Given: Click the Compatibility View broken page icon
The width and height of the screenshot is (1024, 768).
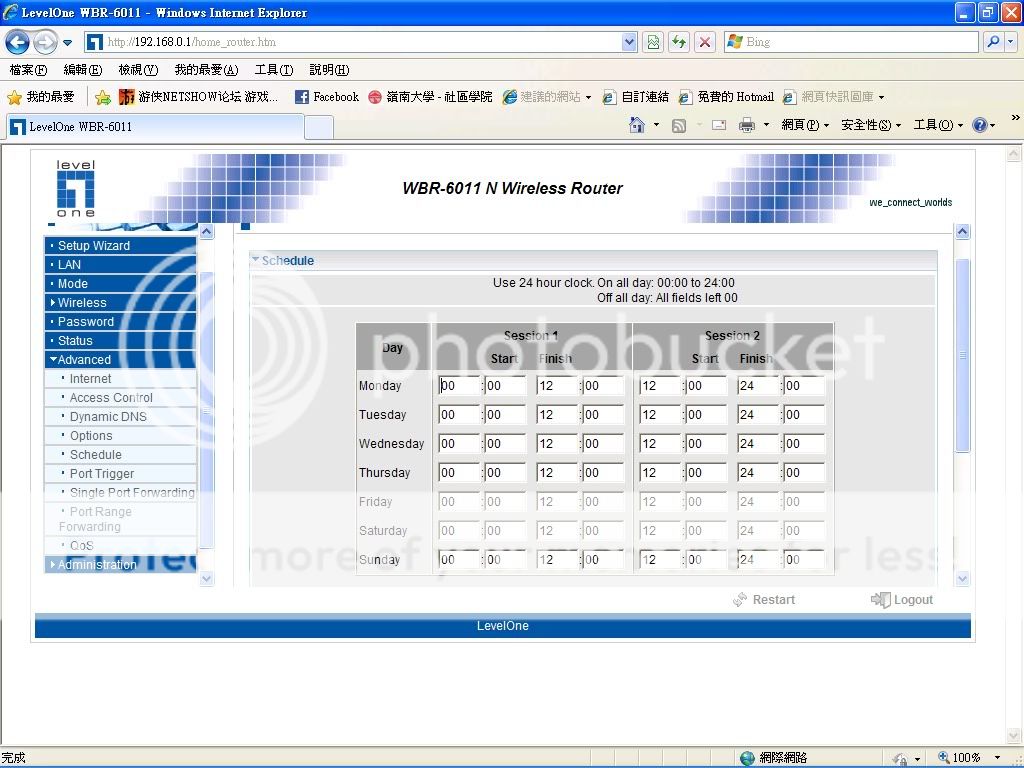Looking at the screenshot, I should coord(653,42).
